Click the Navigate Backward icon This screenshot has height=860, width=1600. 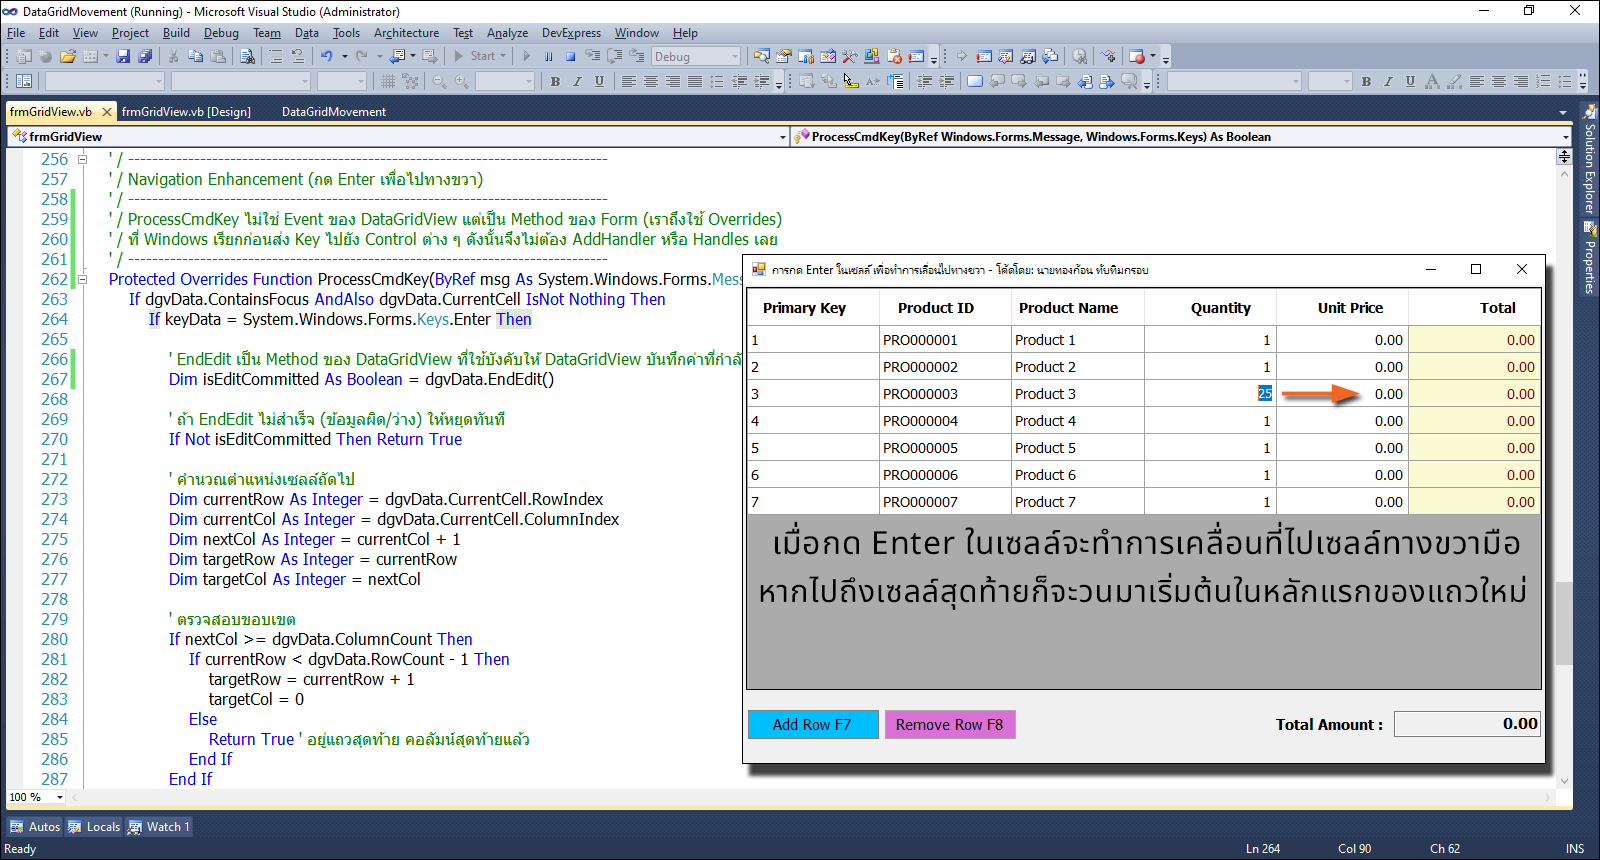398,56
